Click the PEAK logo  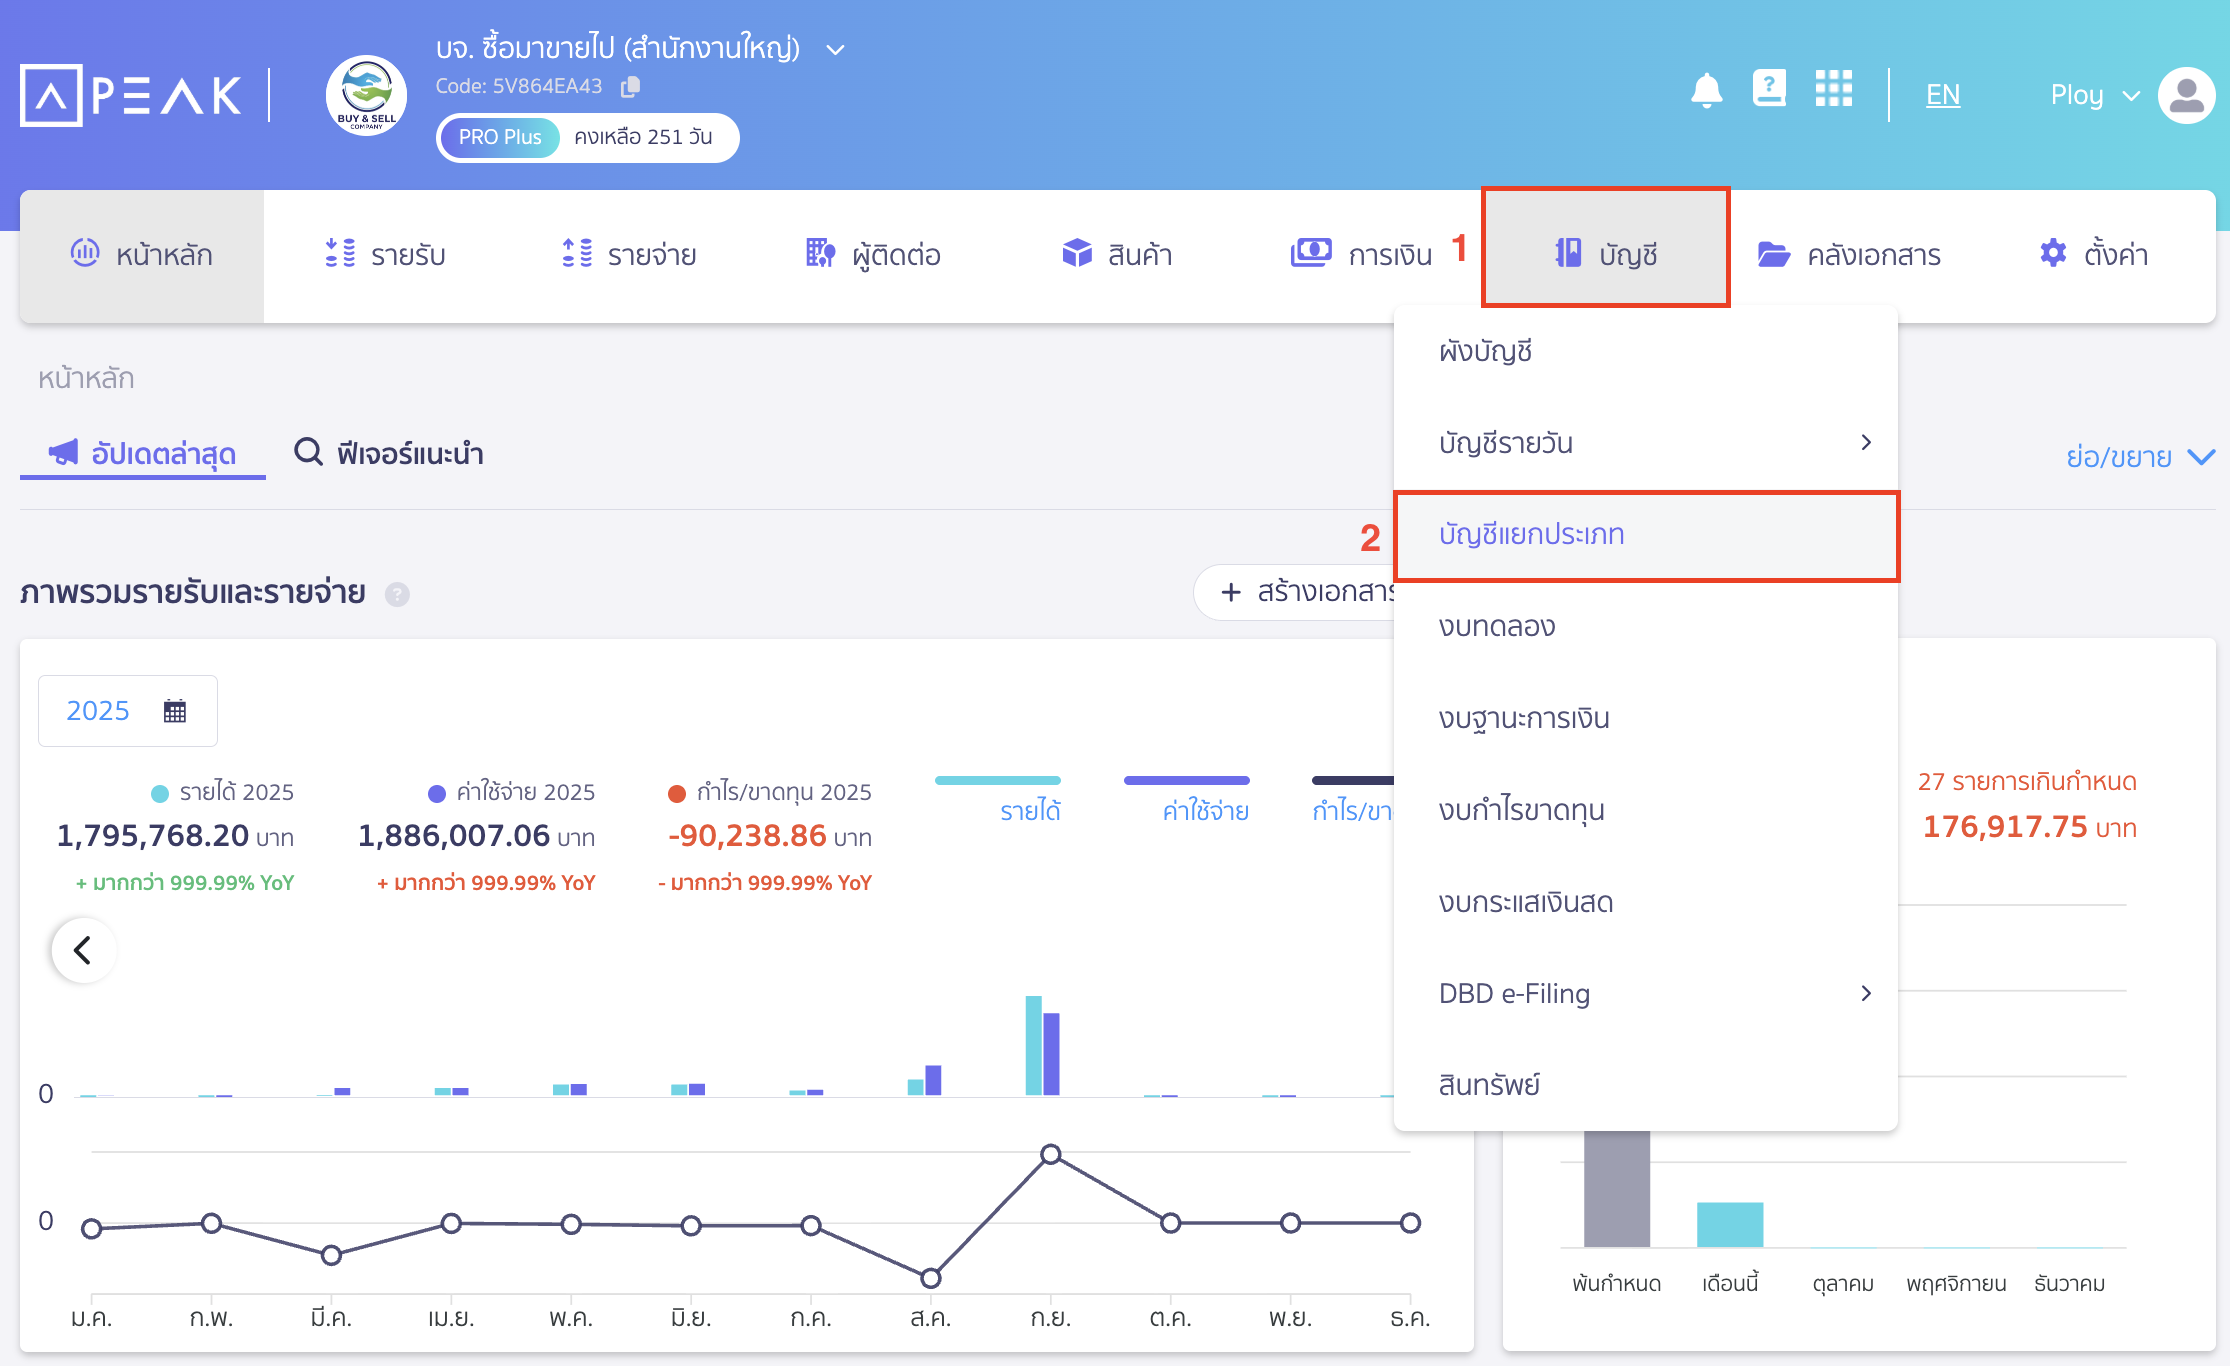click(x=131, y=96)
